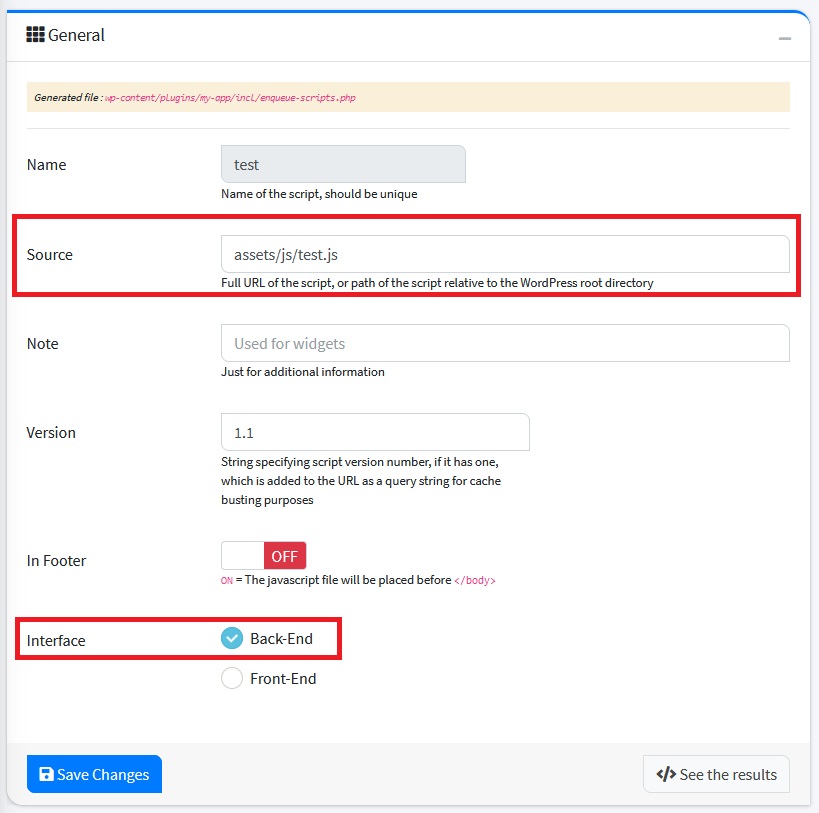
Task: Click into the Note text field
Action: pos(504,343)
